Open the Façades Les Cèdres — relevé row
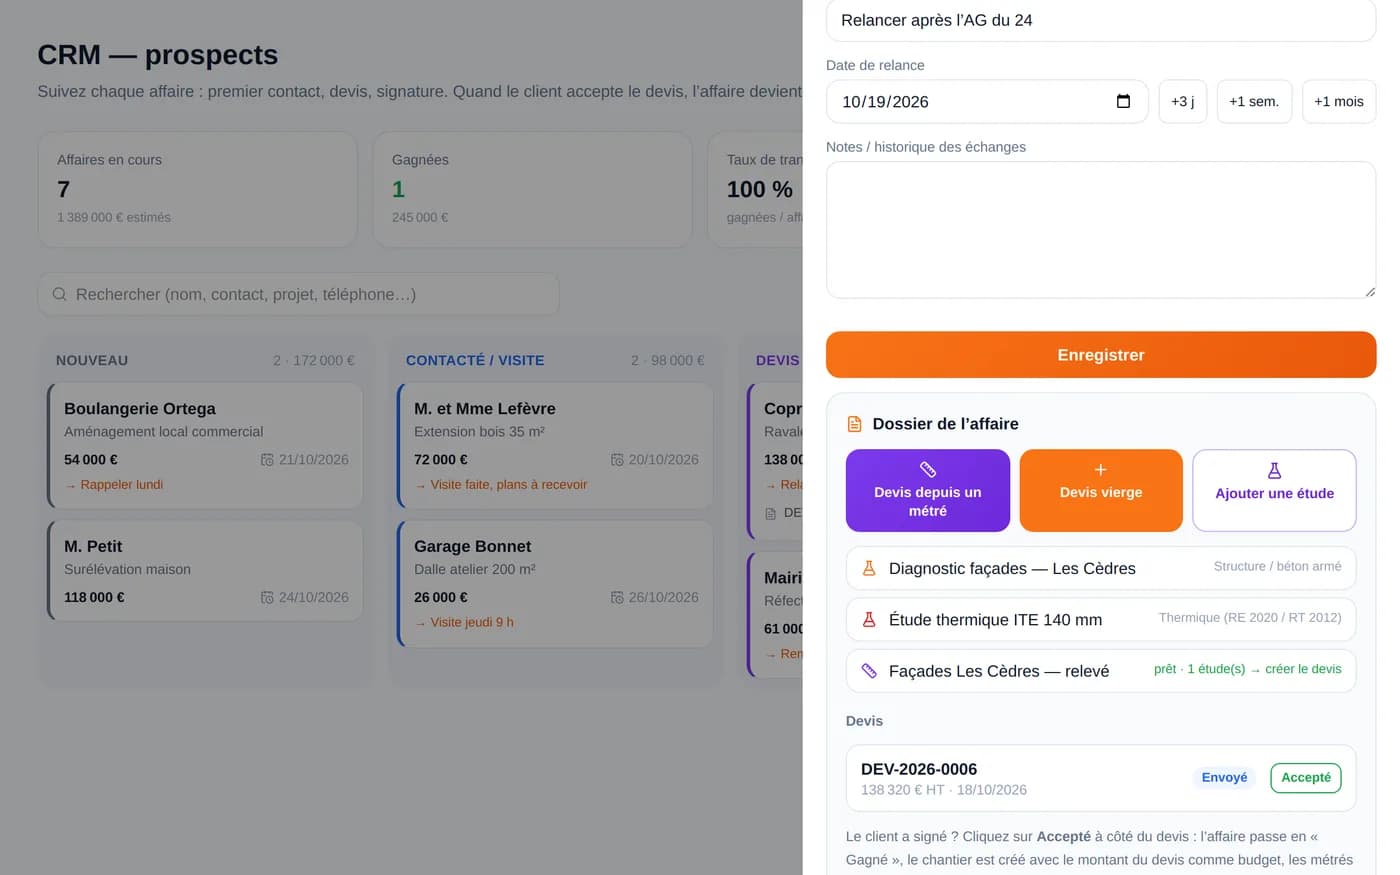This screenshot has height=875, width=1400. click(1101, 671)
